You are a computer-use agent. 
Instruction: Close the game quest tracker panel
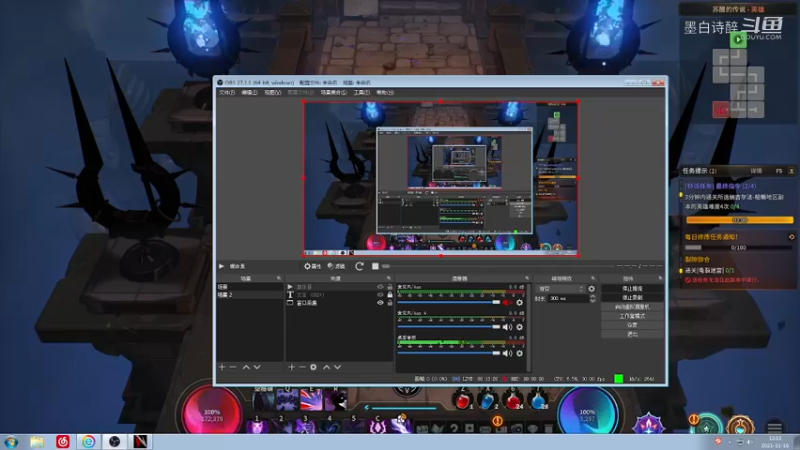coord(791,171)
